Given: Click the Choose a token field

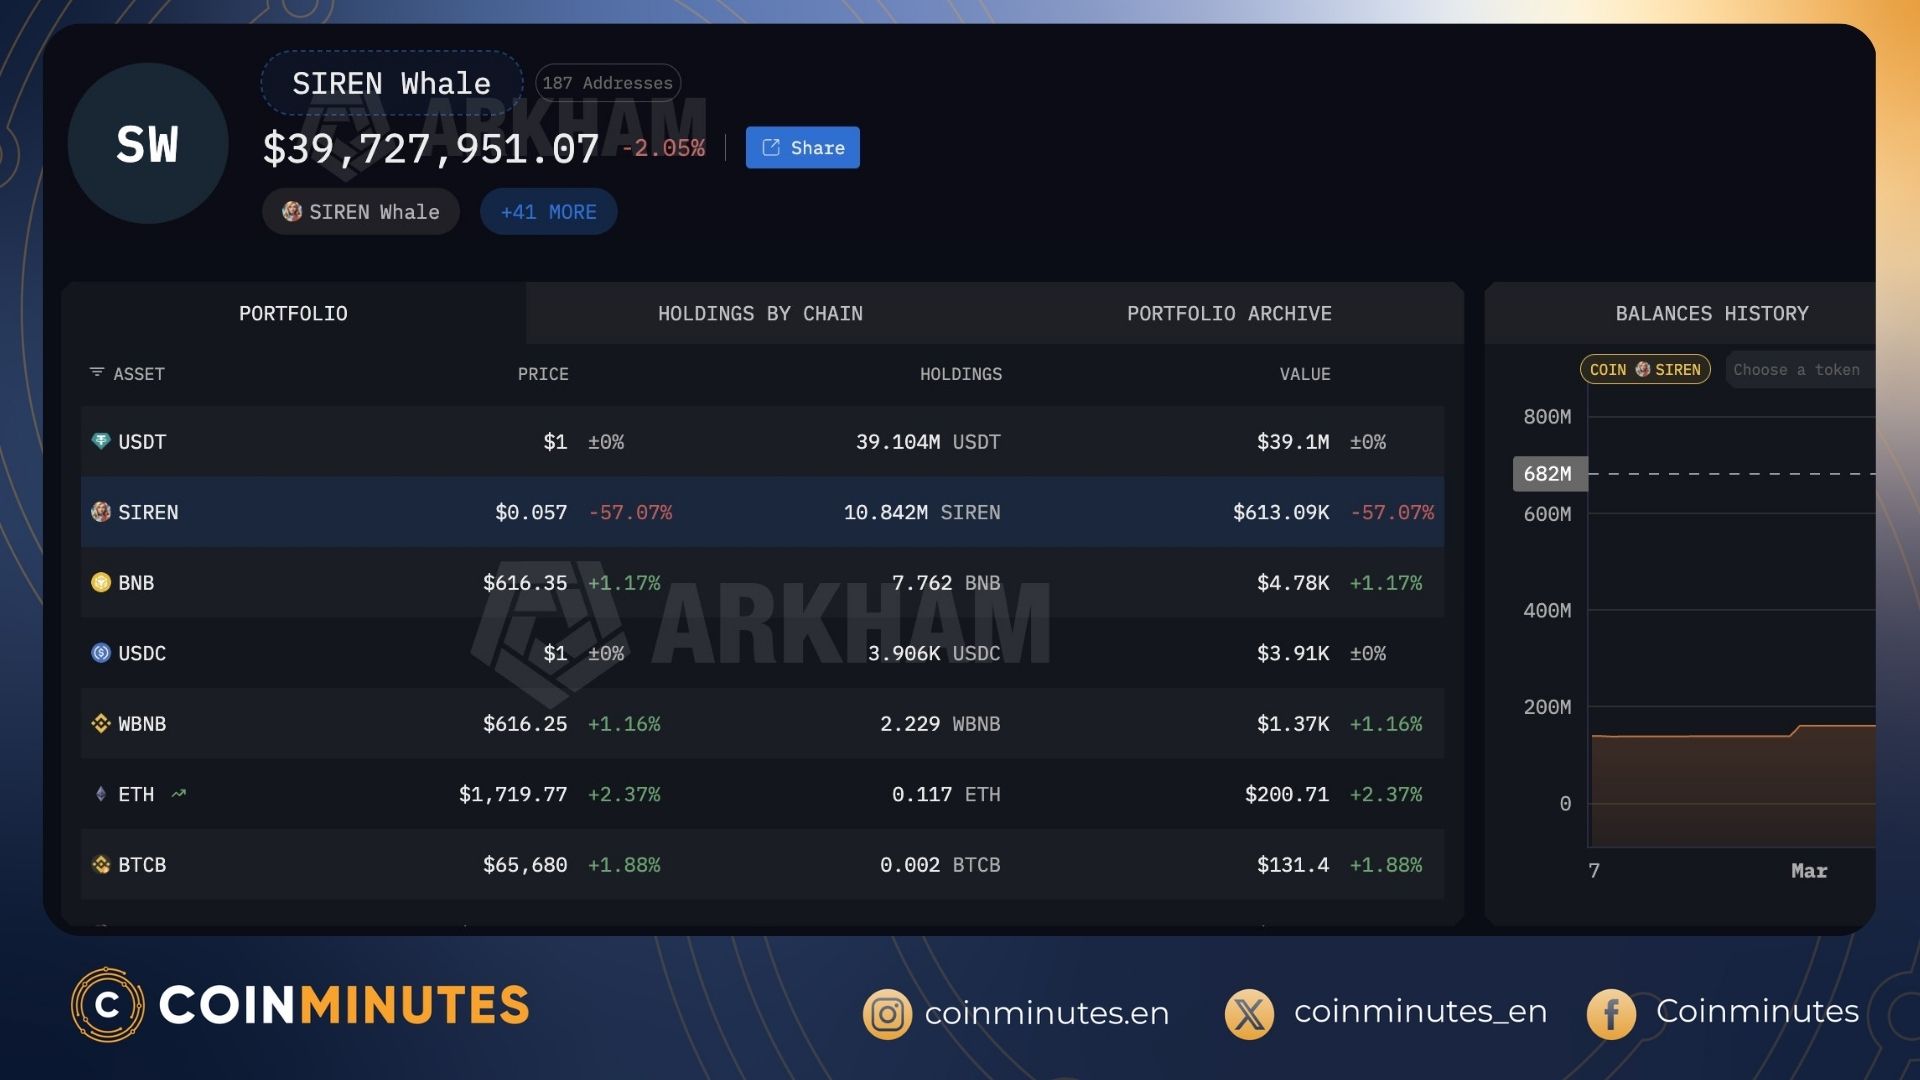Looking at the screenshot, I should click(x=1800, y=369).
